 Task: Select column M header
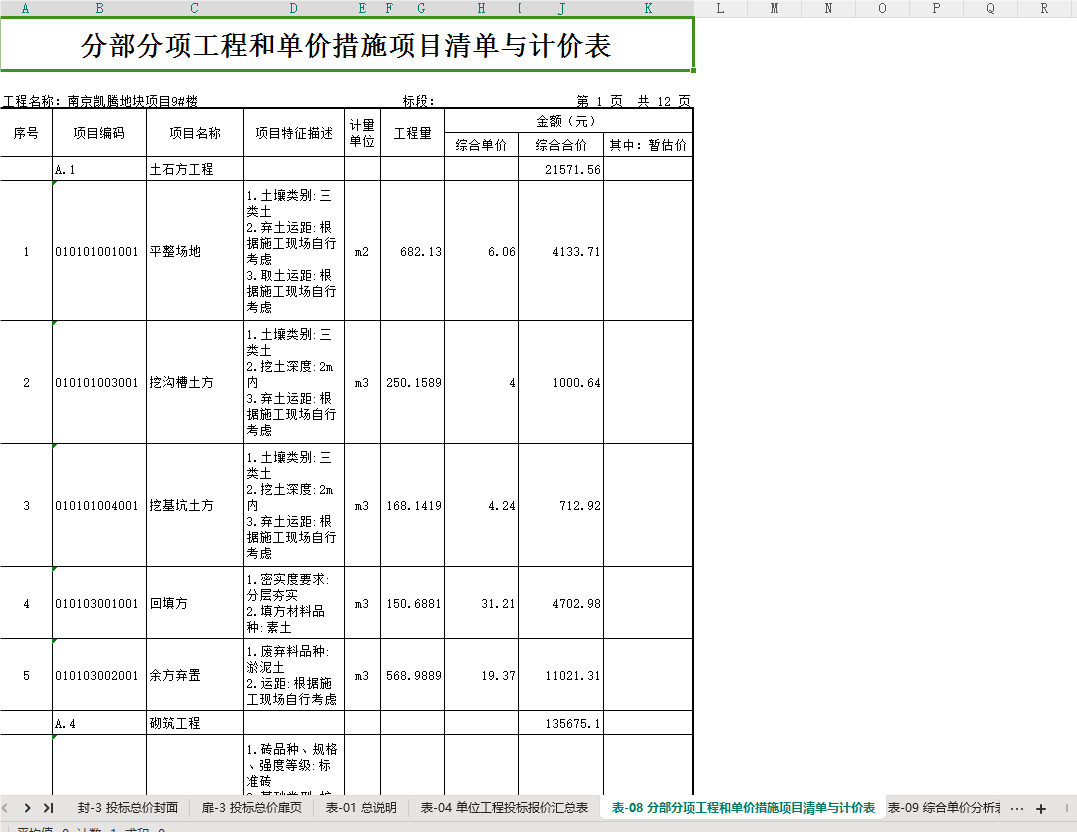[774, 8]
